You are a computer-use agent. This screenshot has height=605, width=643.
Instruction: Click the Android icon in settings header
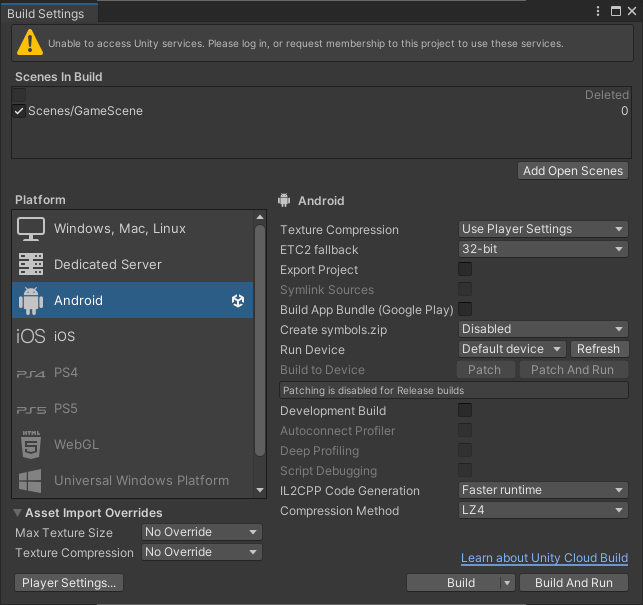284,200
